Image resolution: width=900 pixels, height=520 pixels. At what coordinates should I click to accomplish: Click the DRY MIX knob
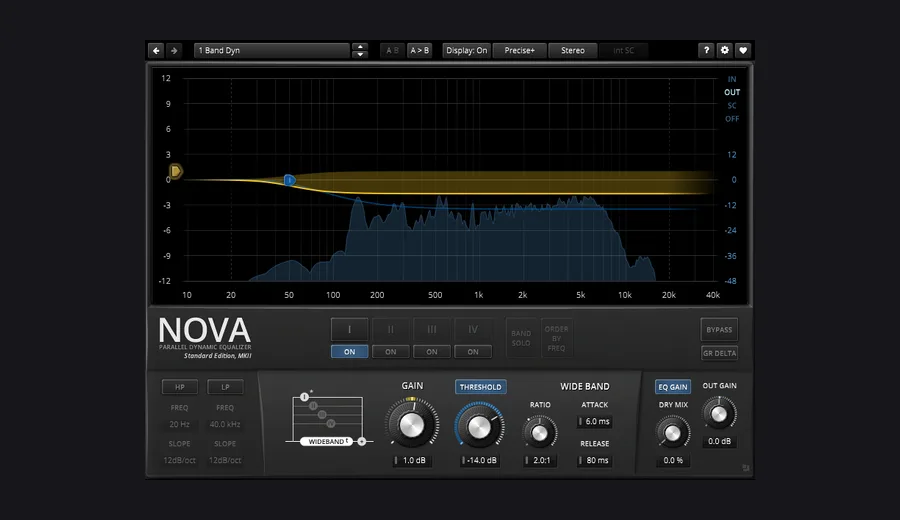(x=673, y=433)
